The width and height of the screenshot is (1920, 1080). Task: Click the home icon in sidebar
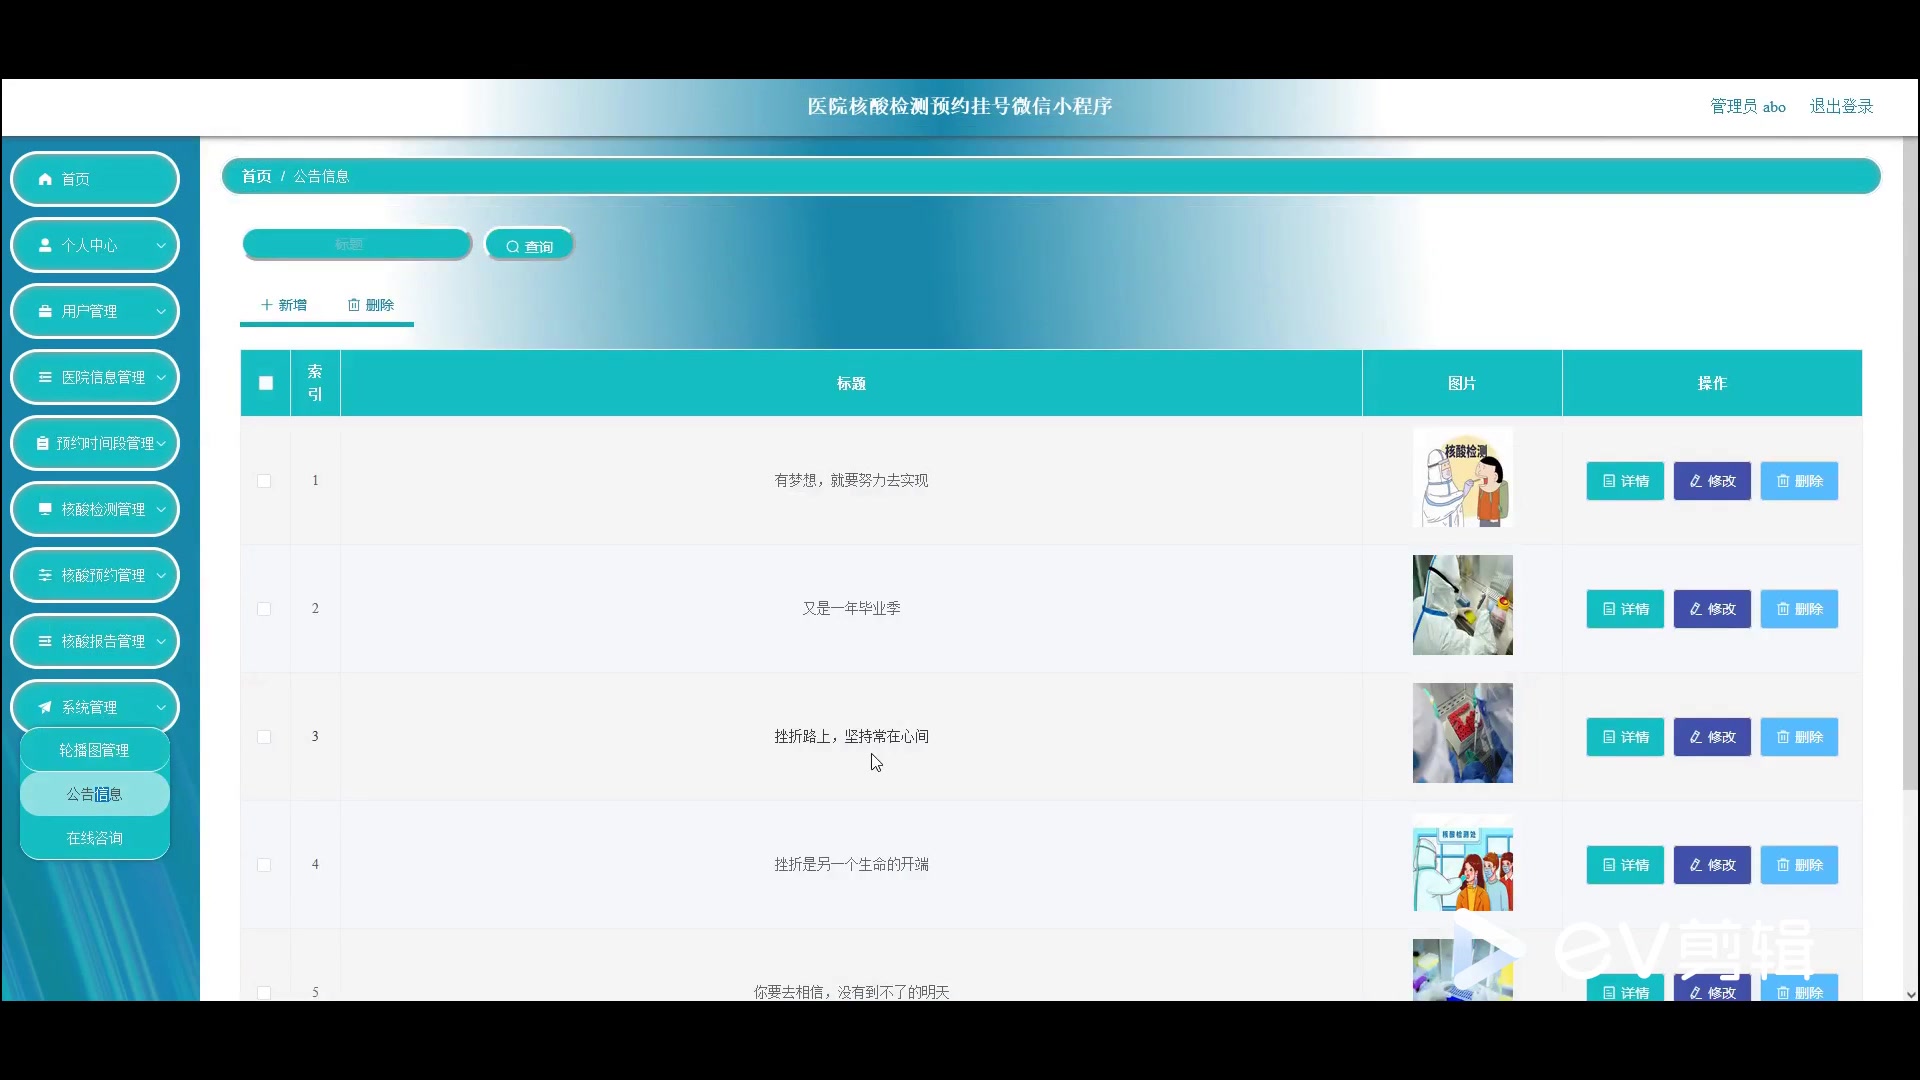point(45,179)
